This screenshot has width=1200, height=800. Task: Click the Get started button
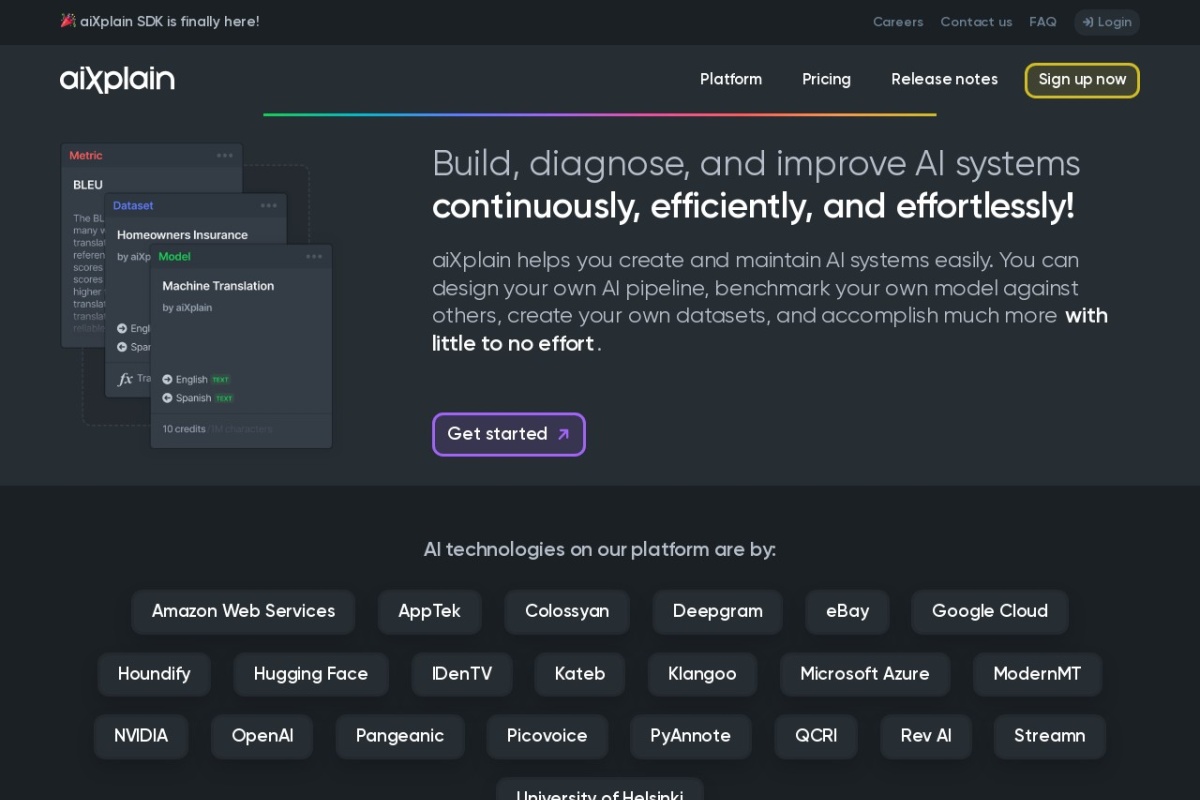click(509, 434)
